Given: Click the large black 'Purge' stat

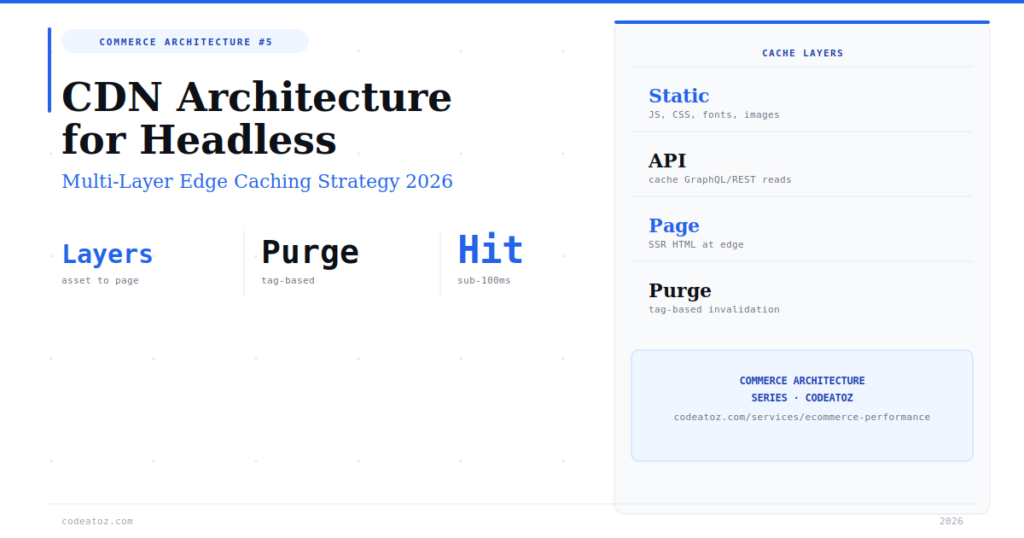Looking at the screenshot, I should pos(310,252).
